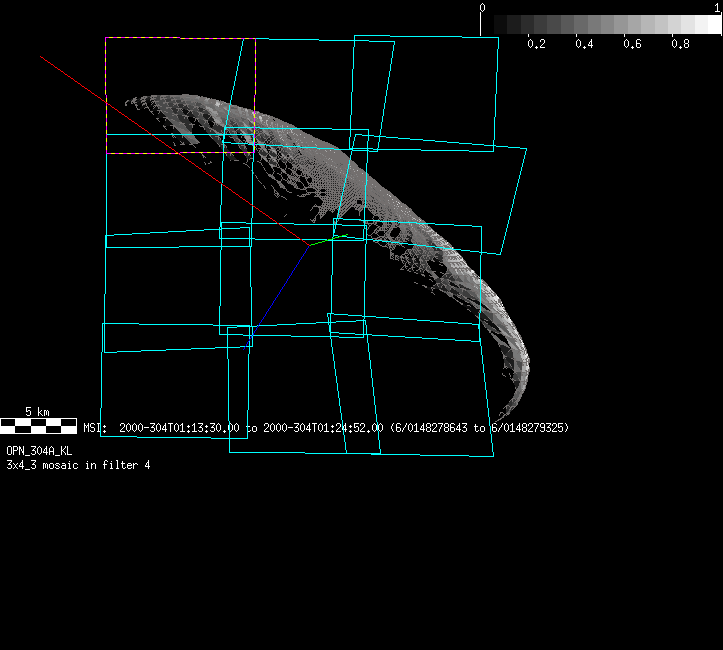Select the "3x4_3 mosaic in filter 4" caption

click(x=78, y=465)
